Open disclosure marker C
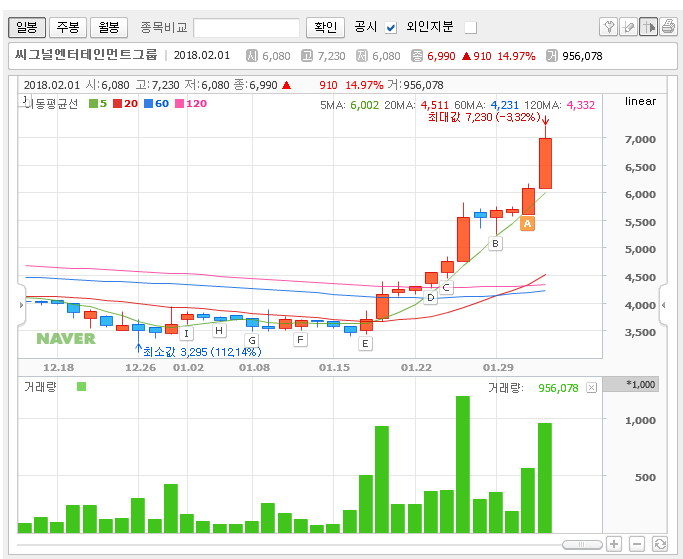 coord(446,288)
